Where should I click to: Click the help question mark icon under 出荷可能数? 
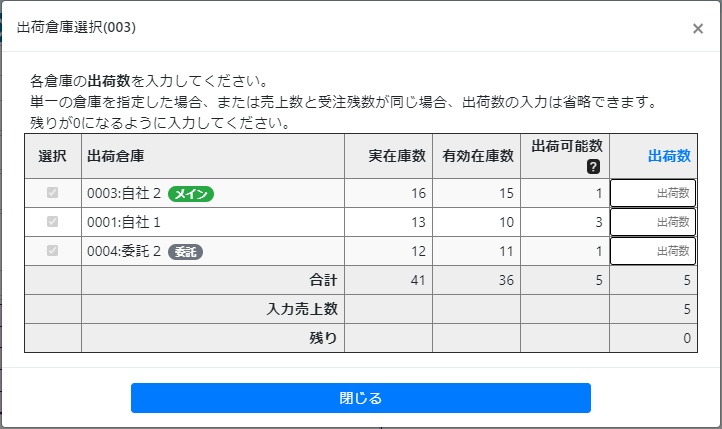click(593, 167)
